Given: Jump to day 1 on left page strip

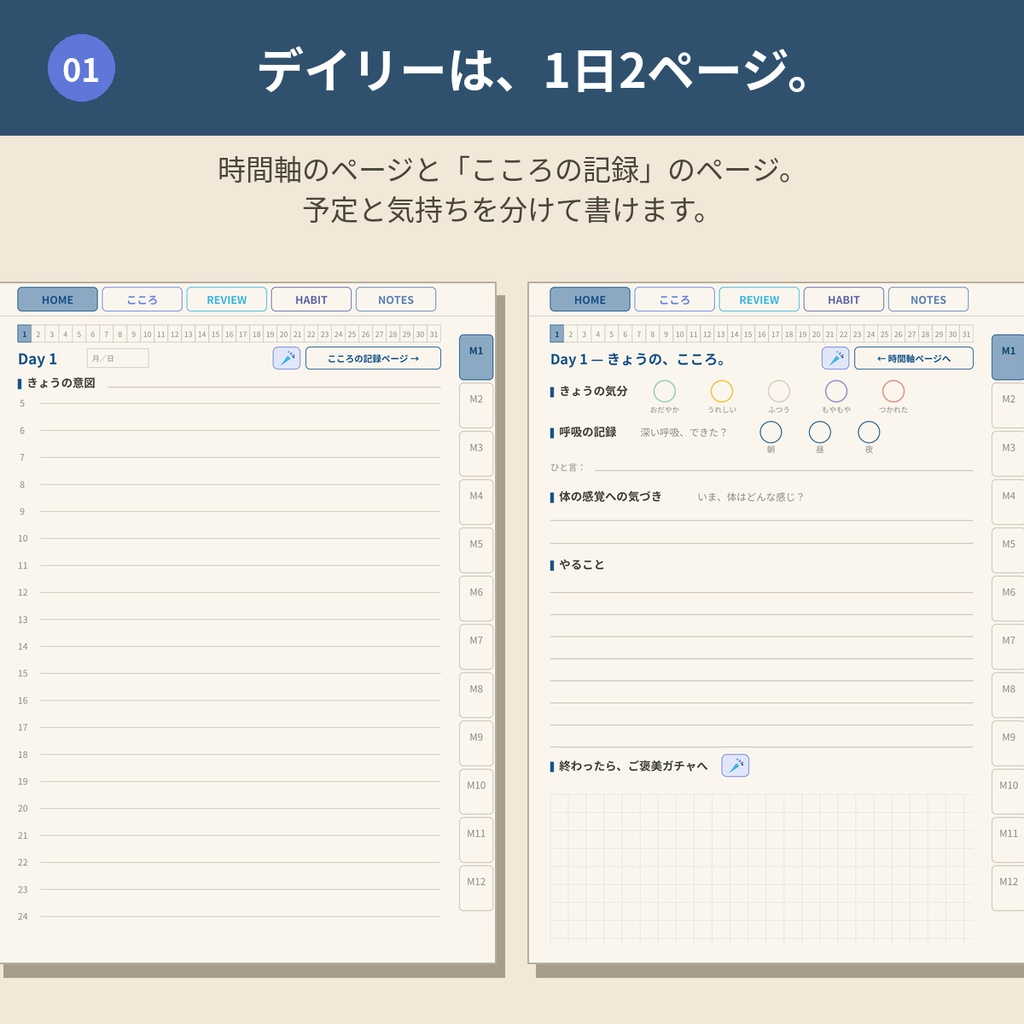Looking at the screenshot, I should (x=24, y=334).
